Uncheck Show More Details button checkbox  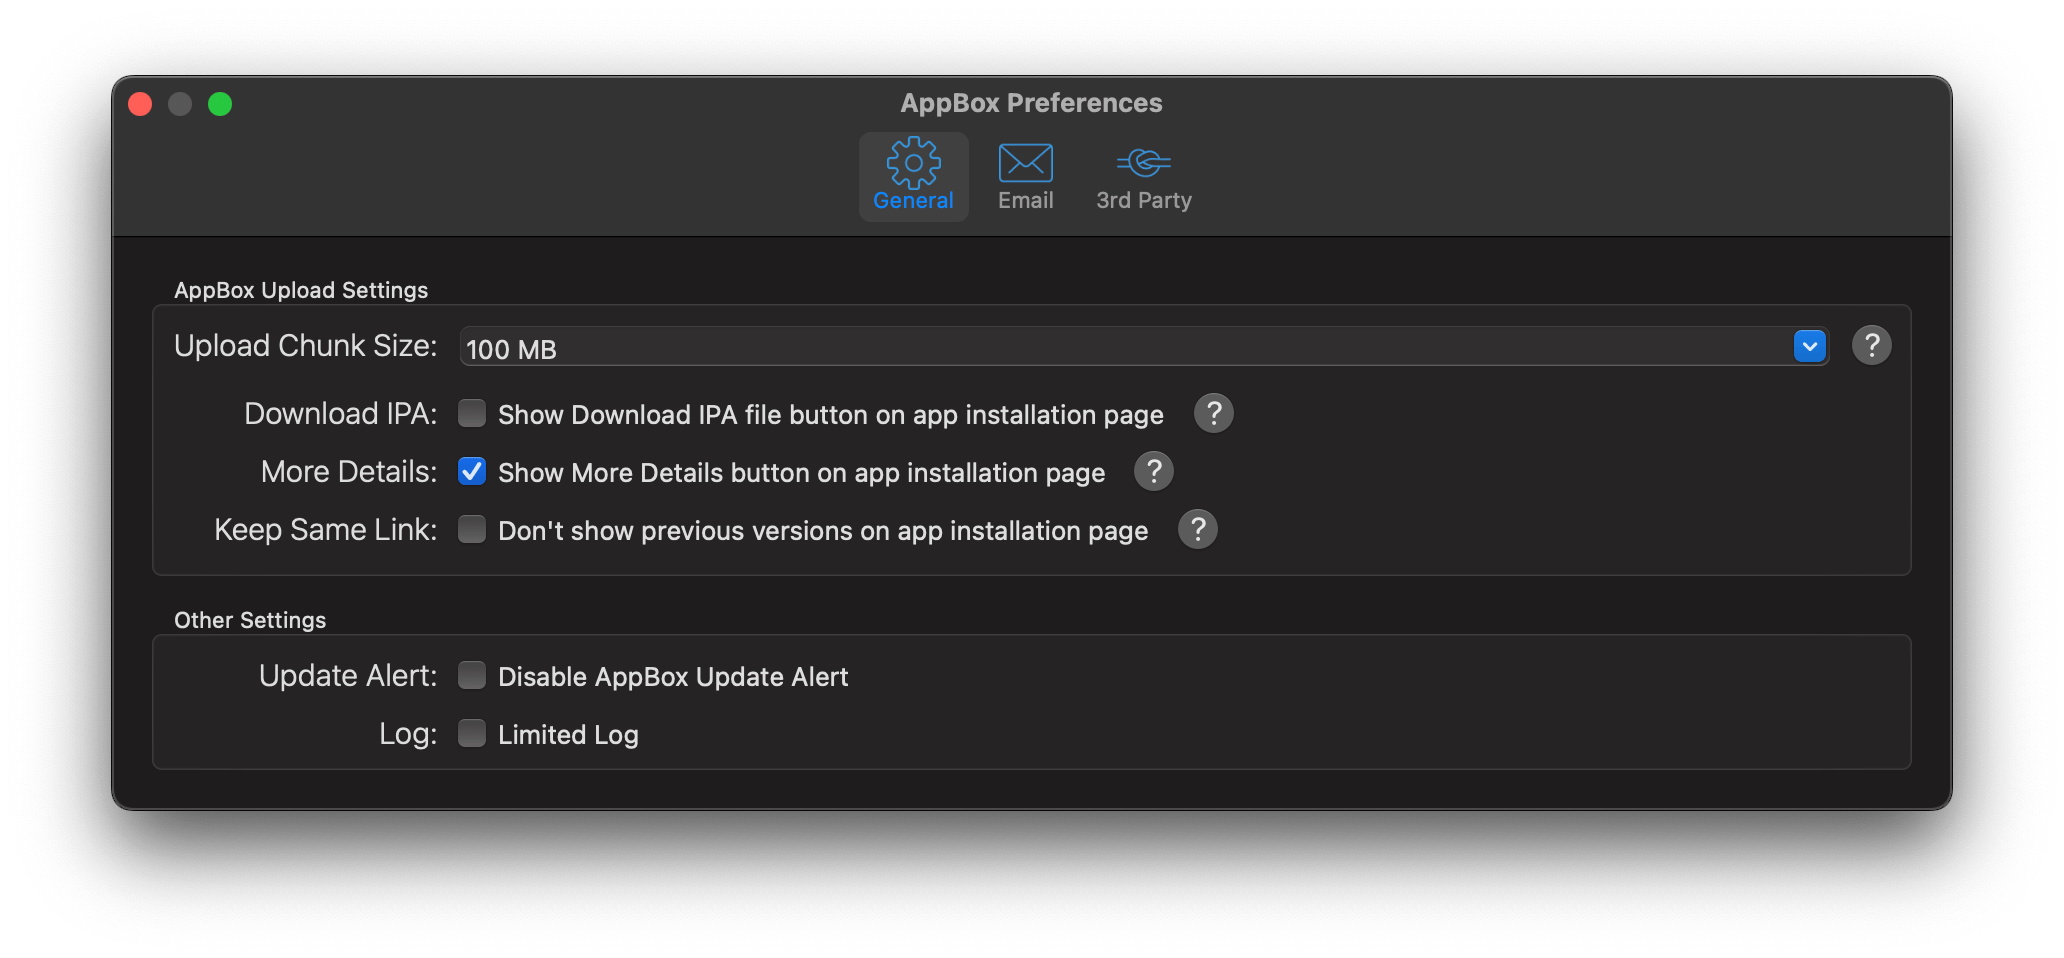click(472, 471)
